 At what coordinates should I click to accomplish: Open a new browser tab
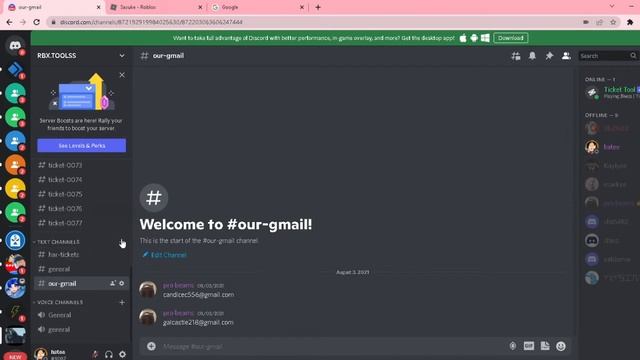point(318,7)
